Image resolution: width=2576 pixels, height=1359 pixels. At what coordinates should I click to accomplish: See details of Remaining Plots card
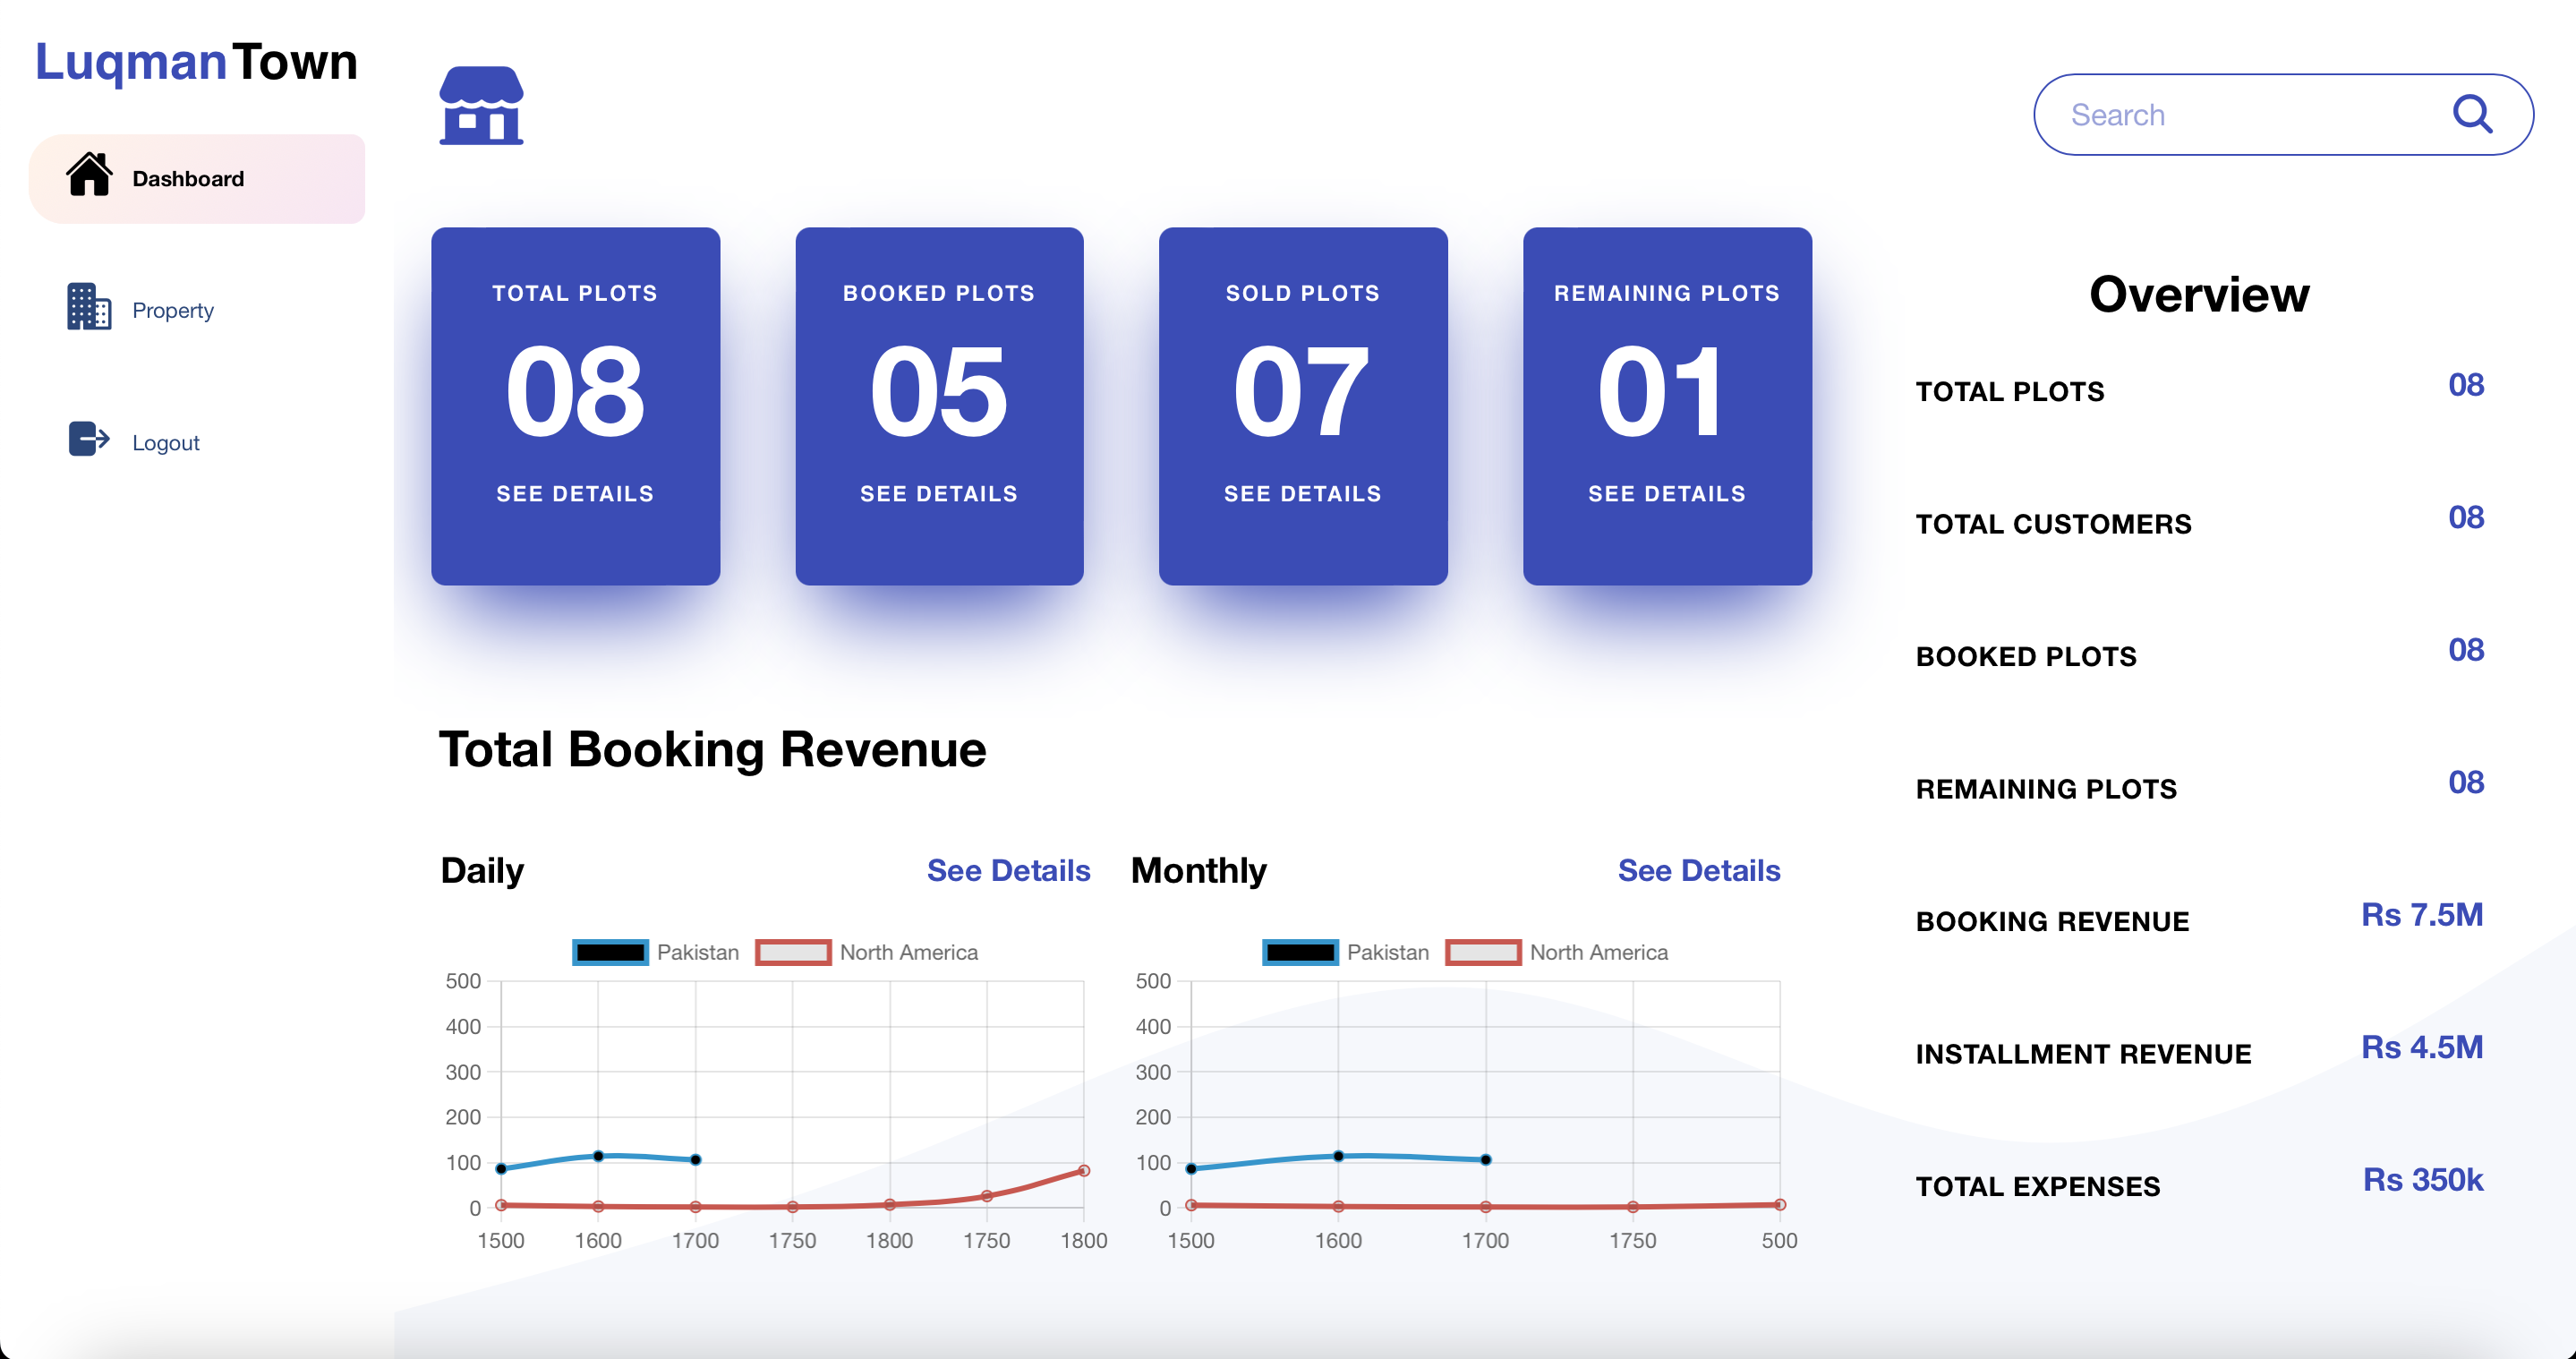pyautogui.click(x=1666, y=494)
